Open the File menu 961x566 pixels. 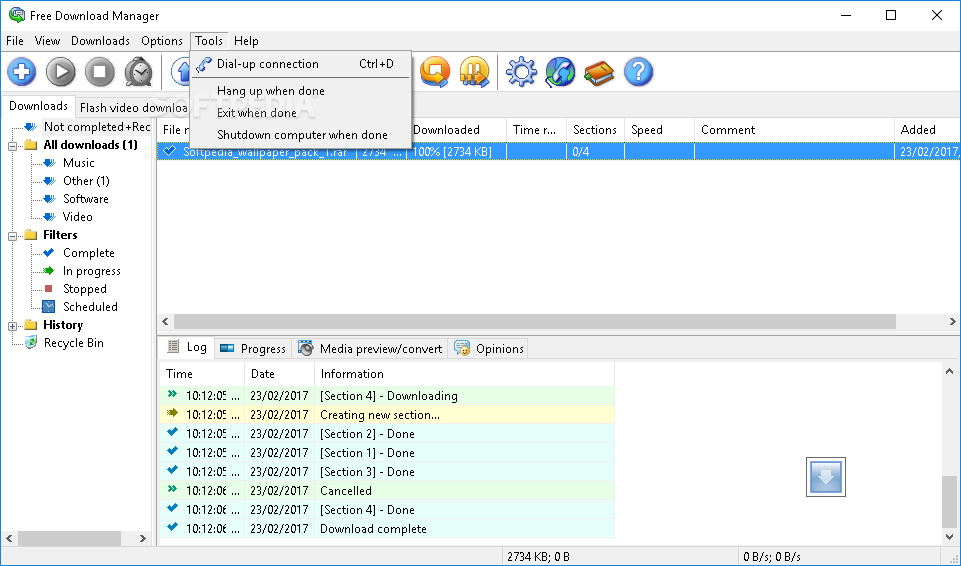pos(15,41)
